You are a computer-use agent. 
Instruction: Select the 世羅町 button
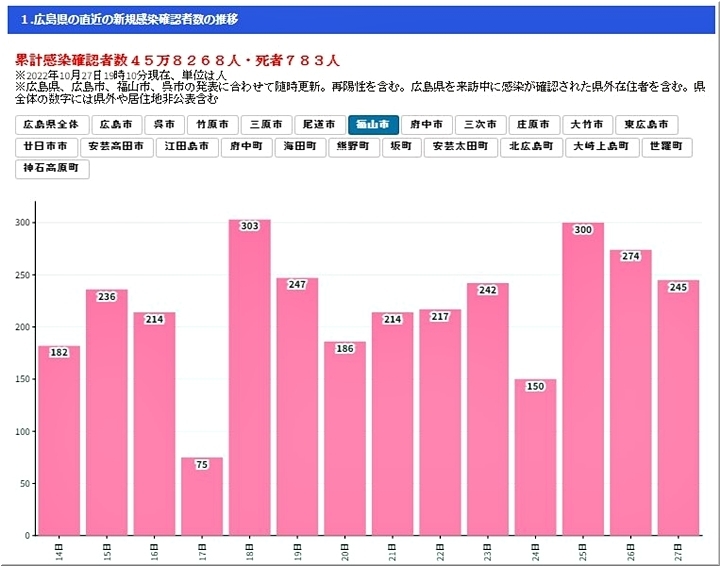point(667,147)
